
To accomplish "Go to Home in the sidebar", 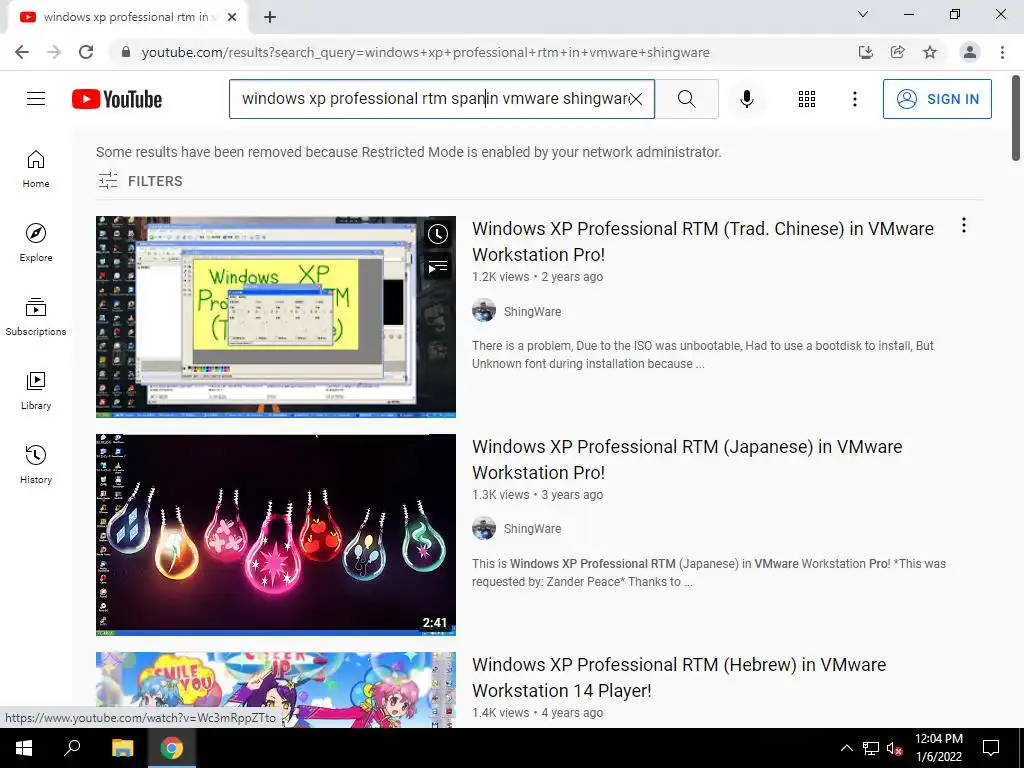I will click(x=36, y=168).
